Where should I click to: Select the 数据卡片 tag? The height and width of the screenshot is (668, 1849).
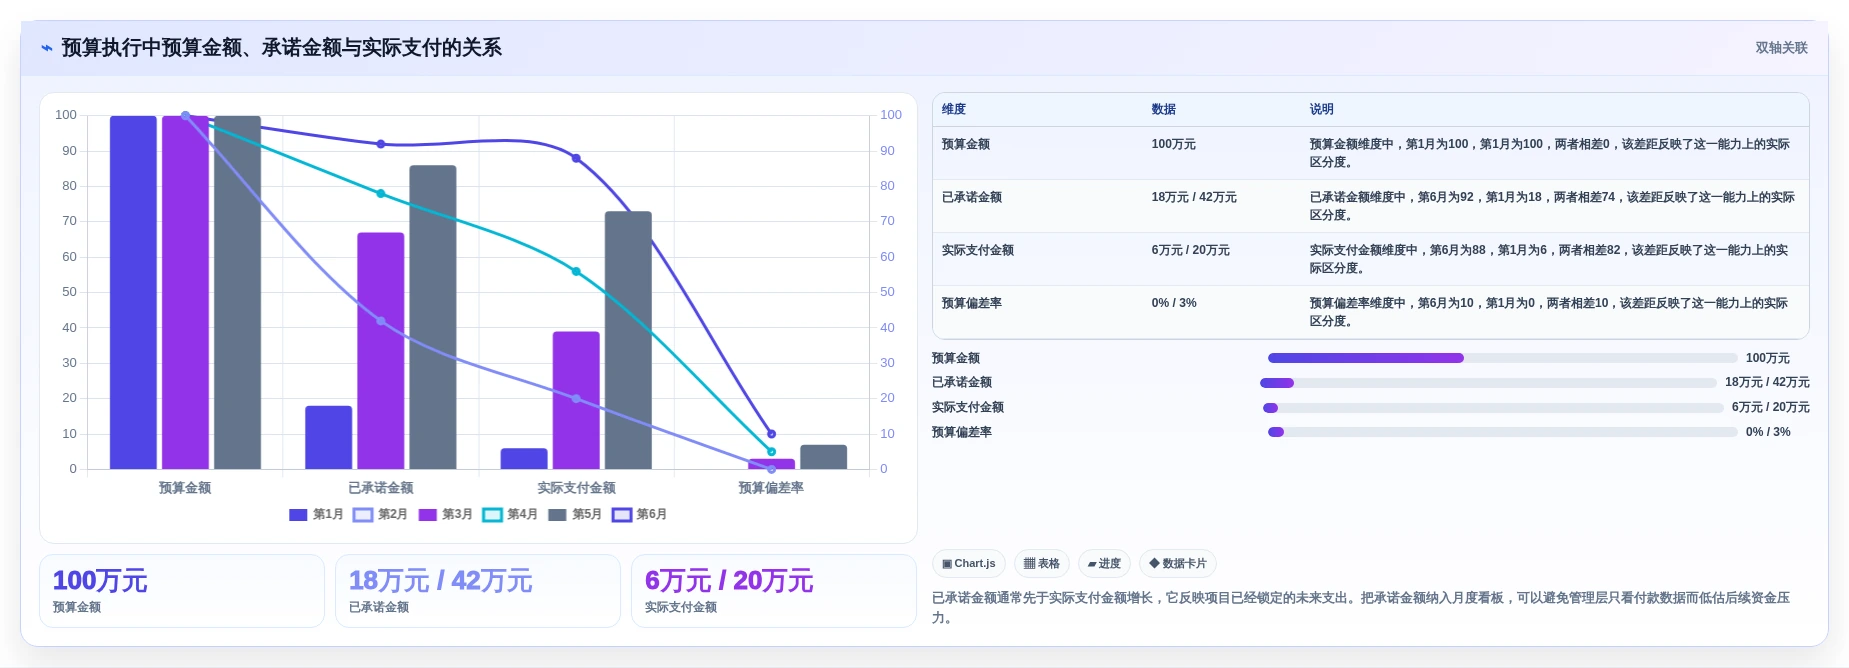1177,564
